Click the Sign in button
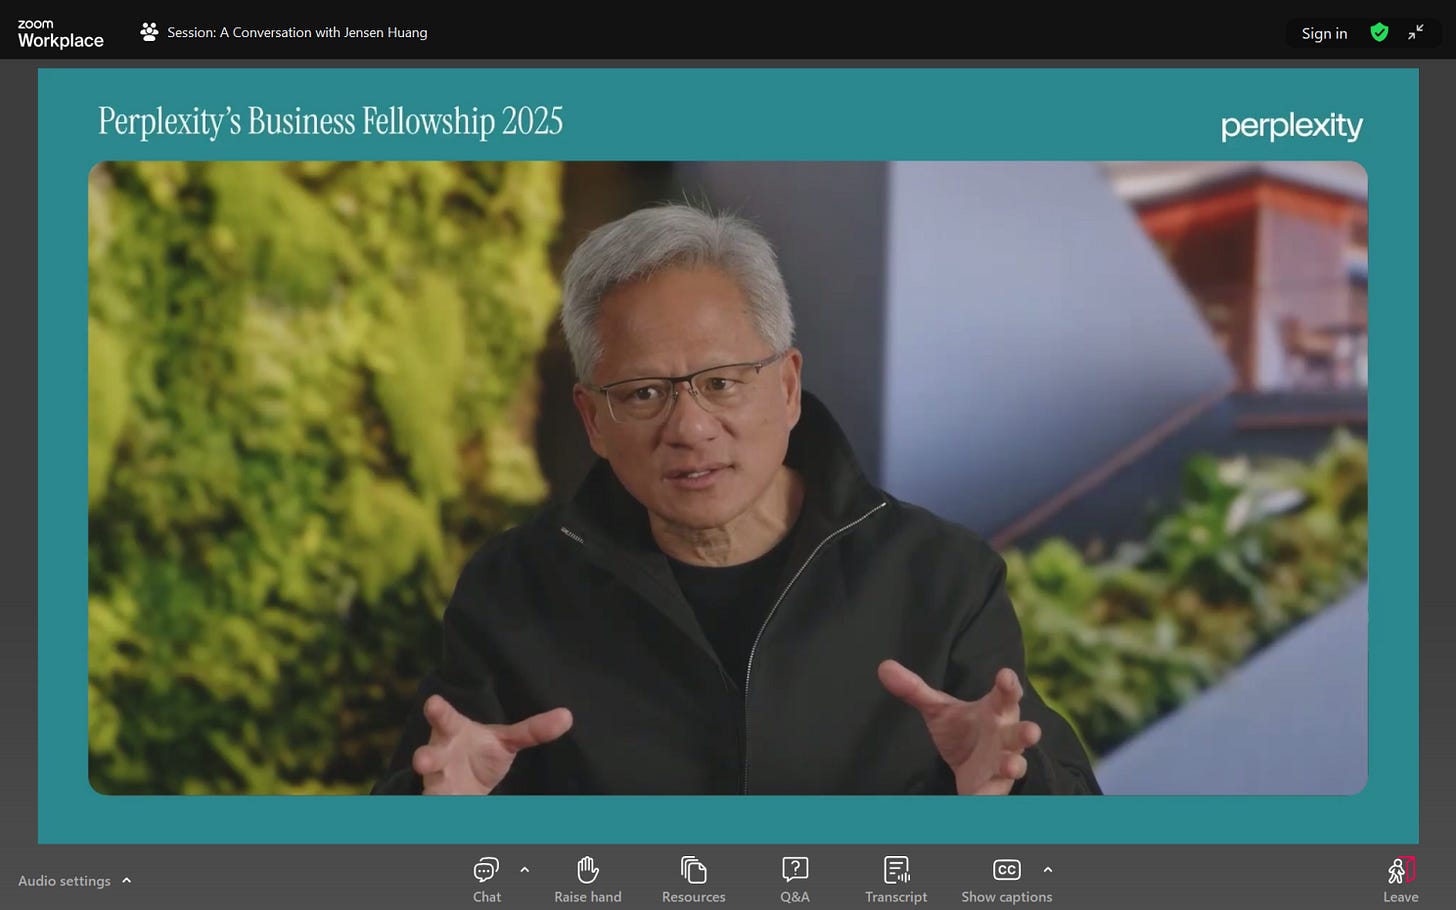 coord(1324,33)
